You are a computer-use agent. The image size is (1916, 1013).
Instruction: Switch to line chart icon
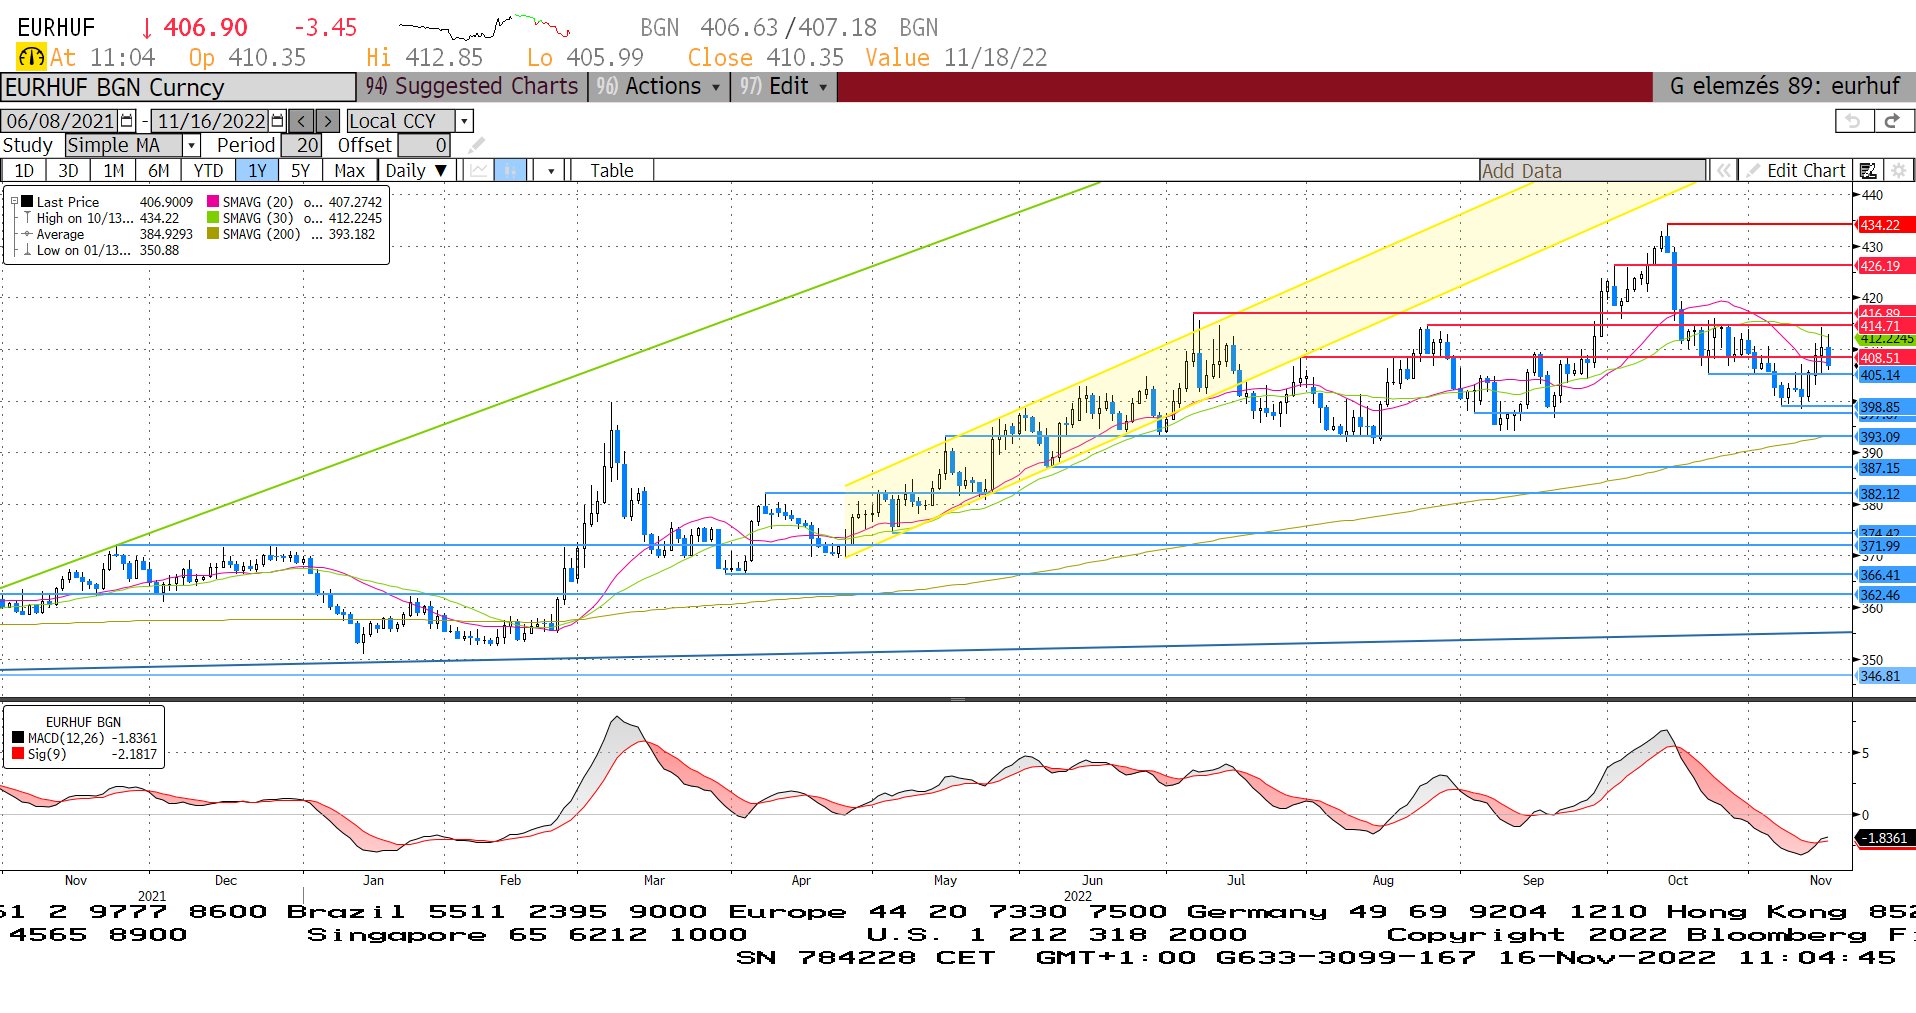479,170
